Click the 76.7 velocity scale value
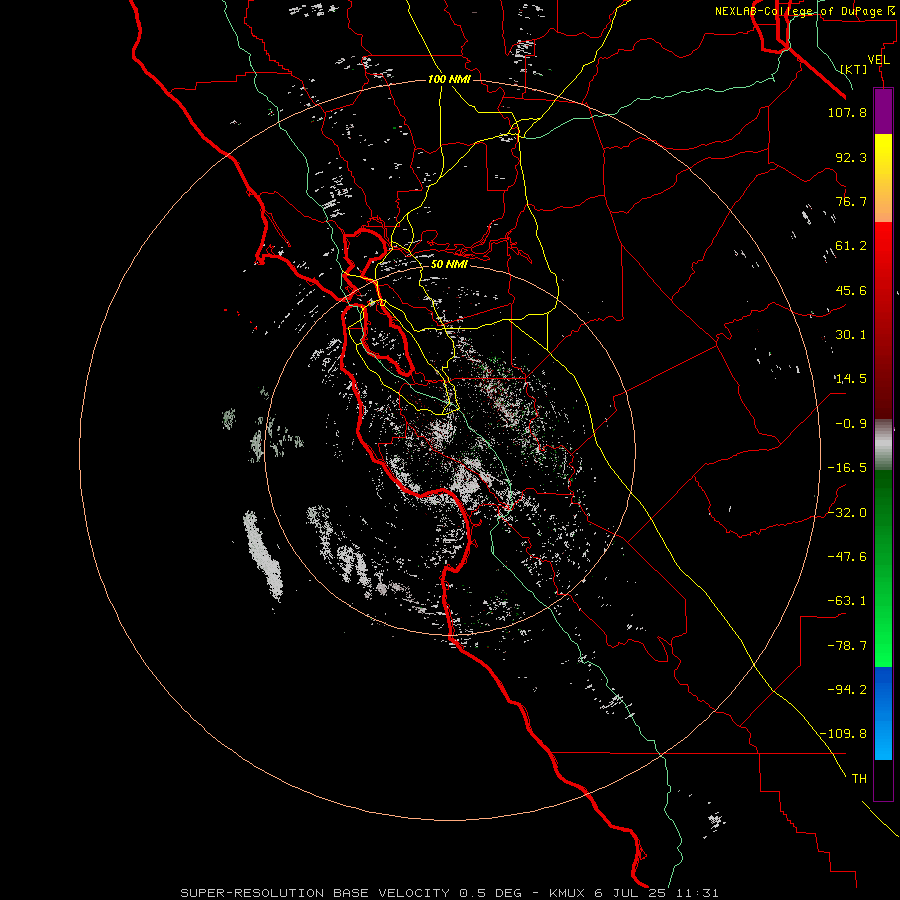 tap(851, 201)
